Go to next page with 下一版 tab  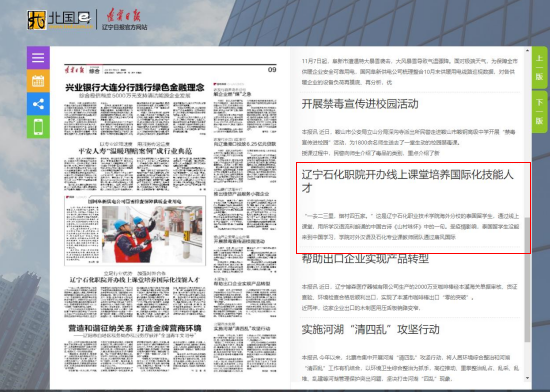click(539, 111)
